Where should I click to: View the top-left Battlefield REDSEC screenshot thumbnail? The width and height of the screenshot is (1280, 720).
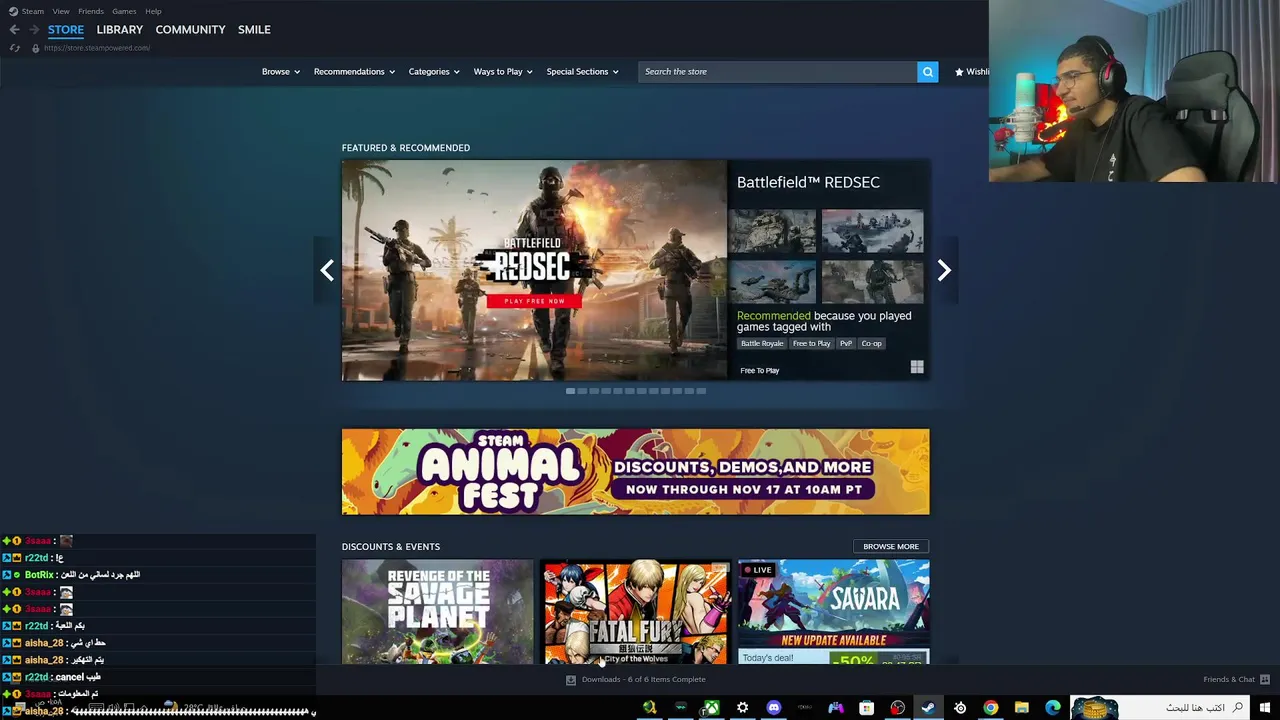coord(772,232)
